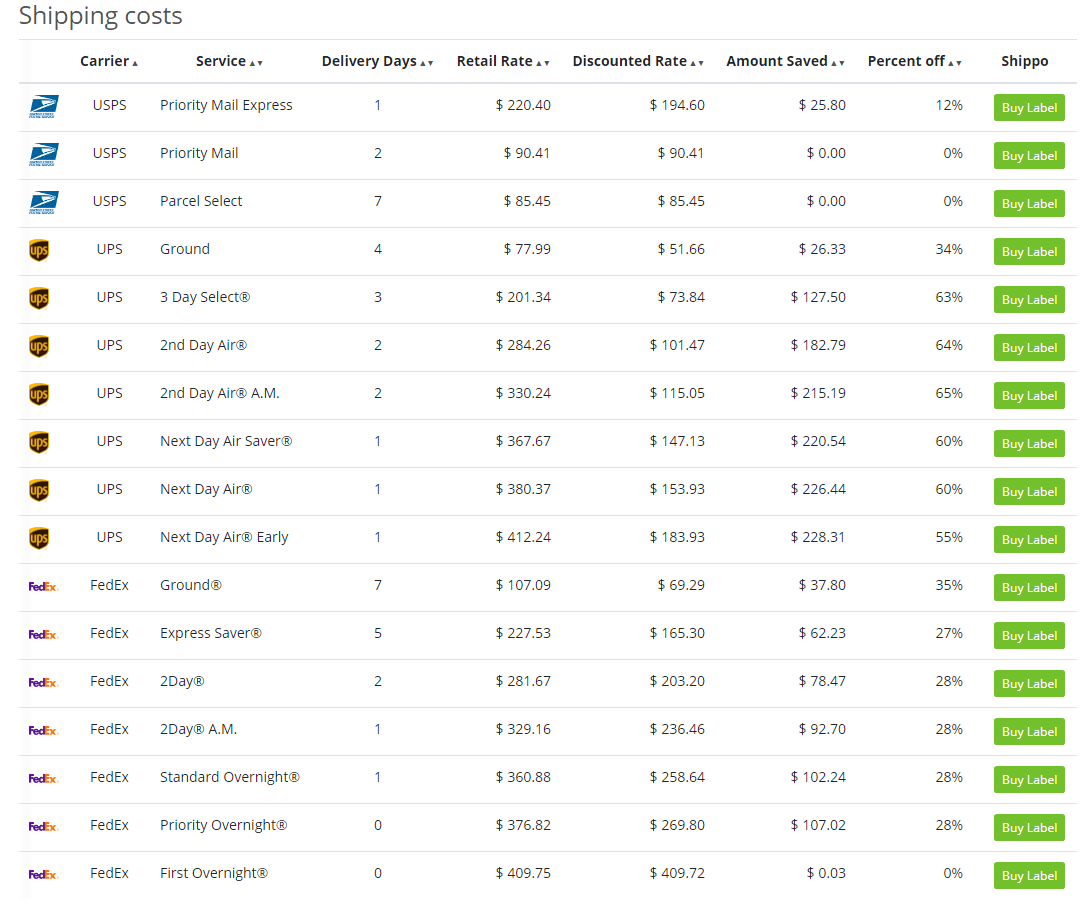Buy label for FedEx Priority Overnight

(x=1029, y=827)
